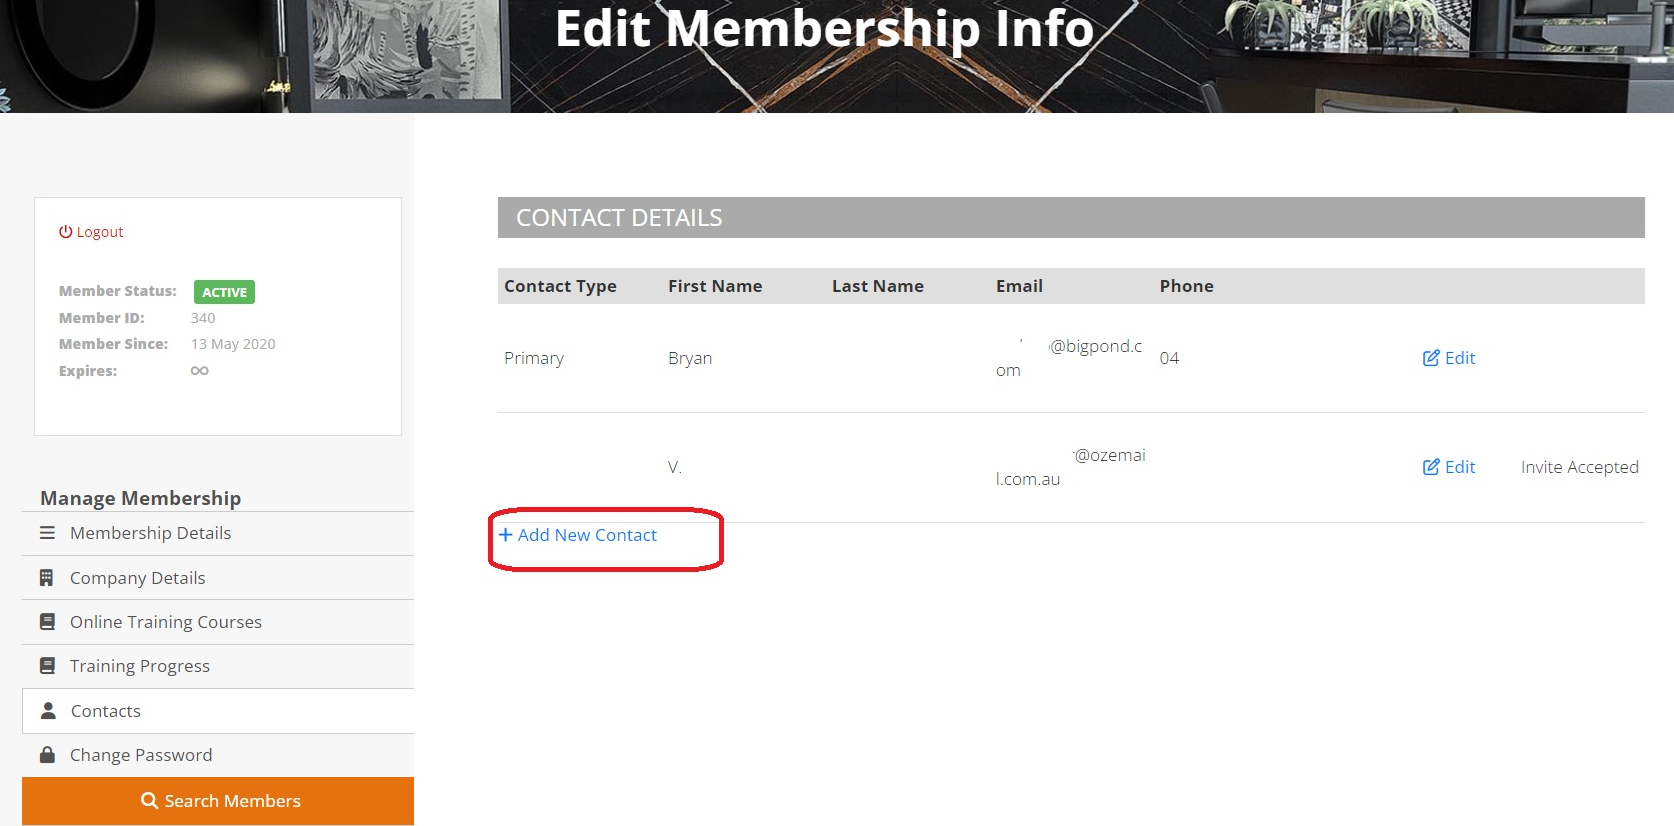Viewport: 1674px width, 826px height.
Task: Open the Membership Details page
Action: pos(150,532)
